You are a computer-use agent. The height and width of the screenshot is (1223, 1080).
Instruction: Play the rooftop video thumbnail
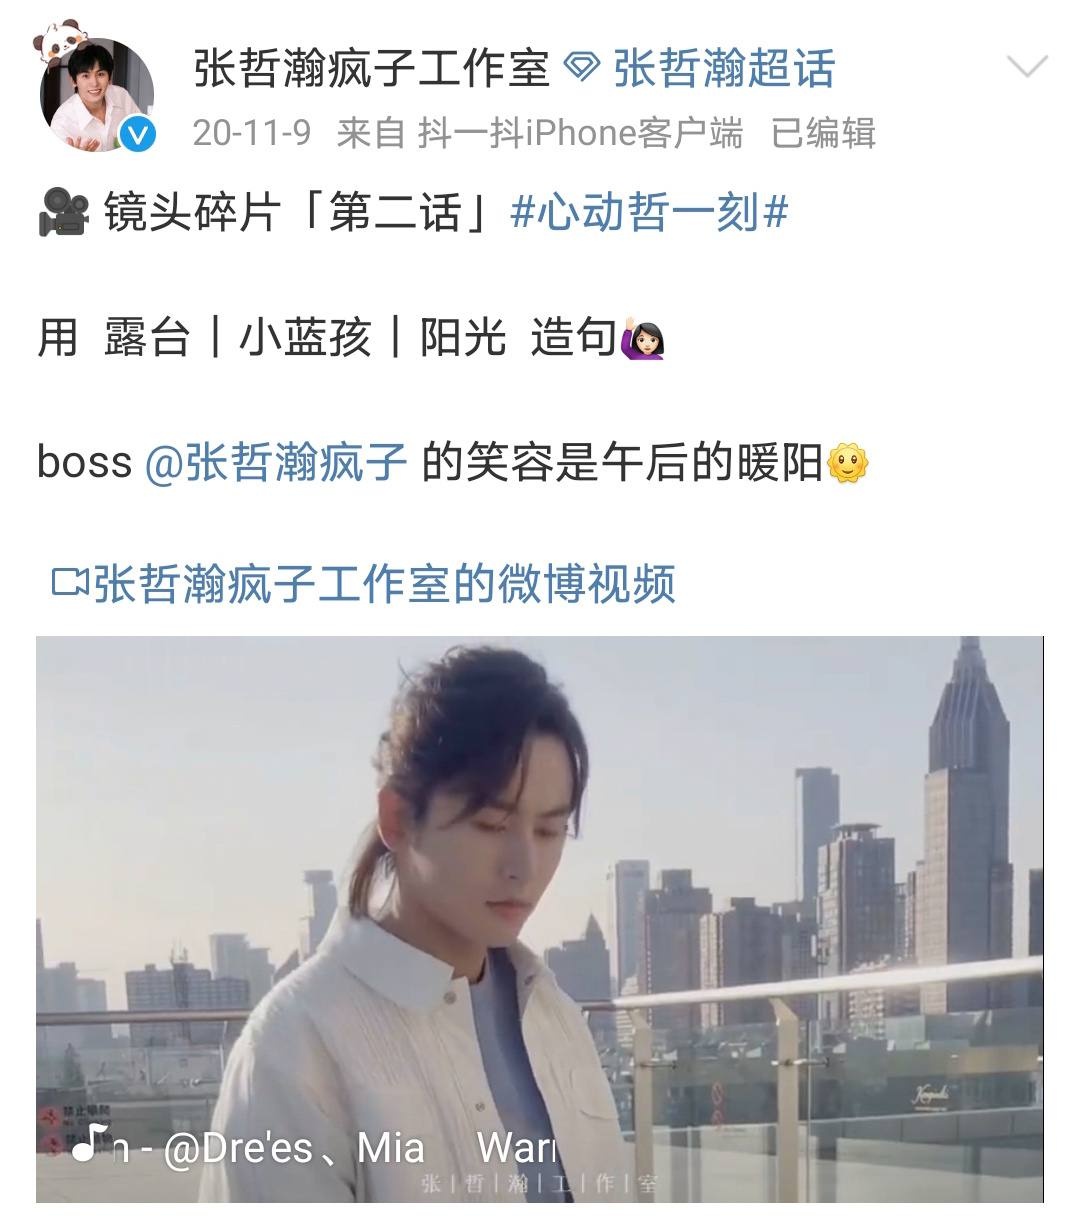click(540, 919)
